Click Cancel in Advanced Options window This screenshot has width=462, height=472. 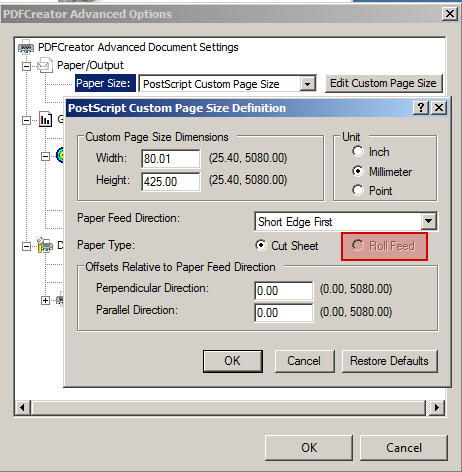pyautogui.click(x=404, y=448)
